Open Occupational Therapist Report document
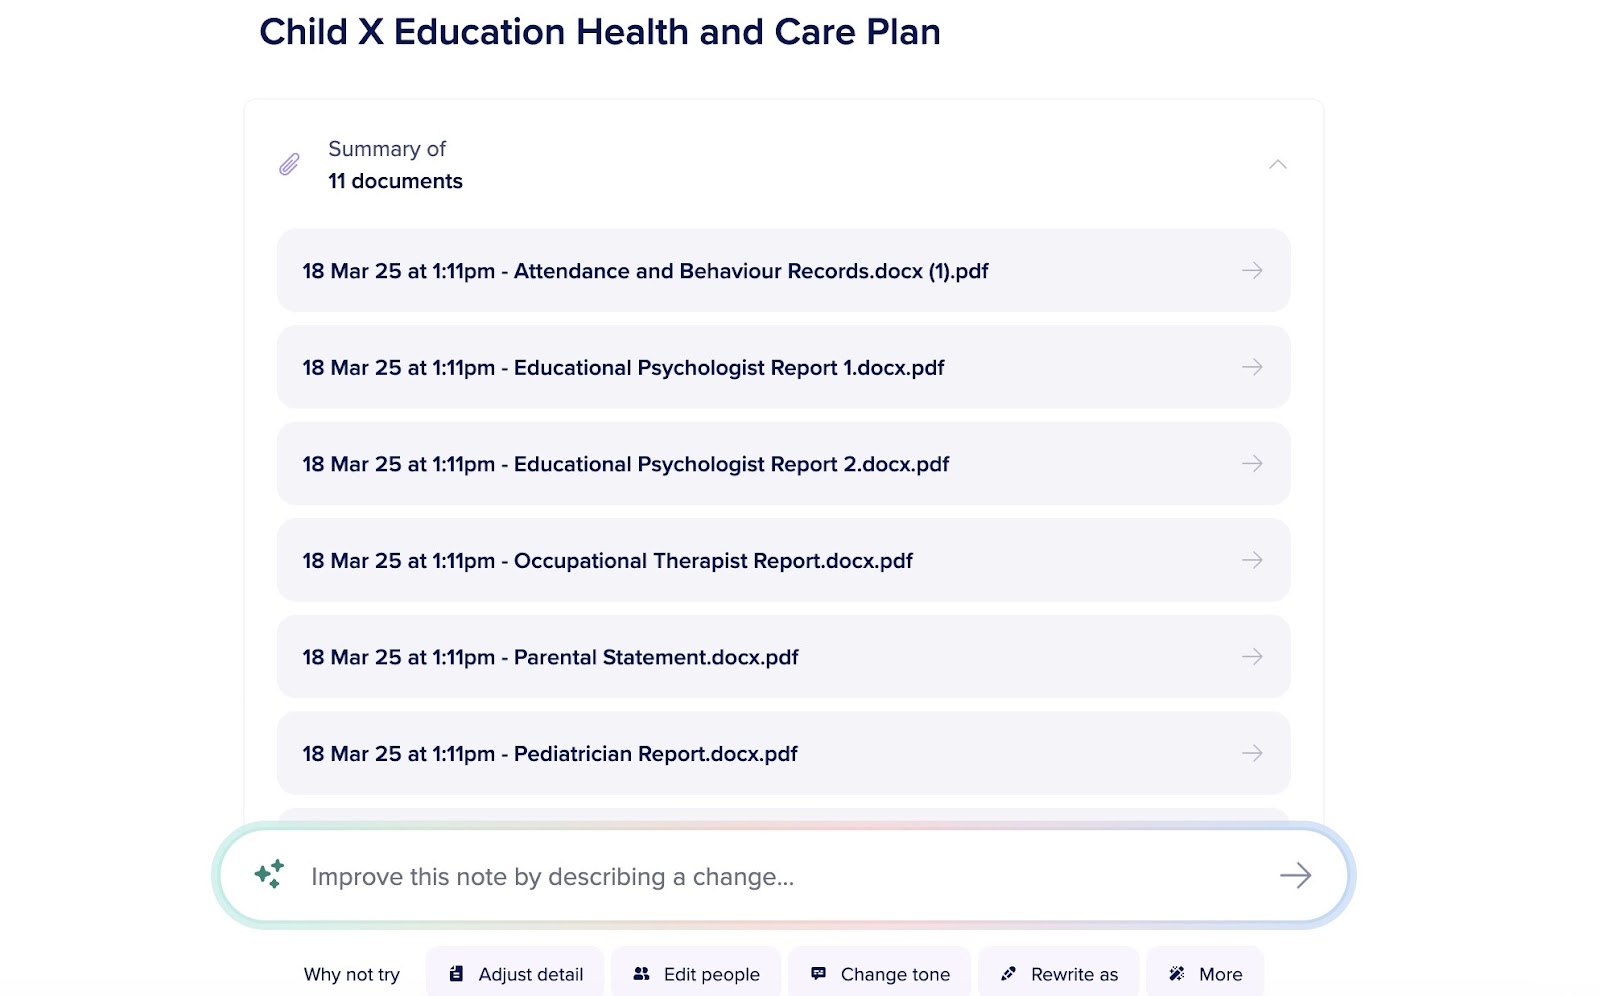This screenshot has width=1600, height=996. click(607, 561)
